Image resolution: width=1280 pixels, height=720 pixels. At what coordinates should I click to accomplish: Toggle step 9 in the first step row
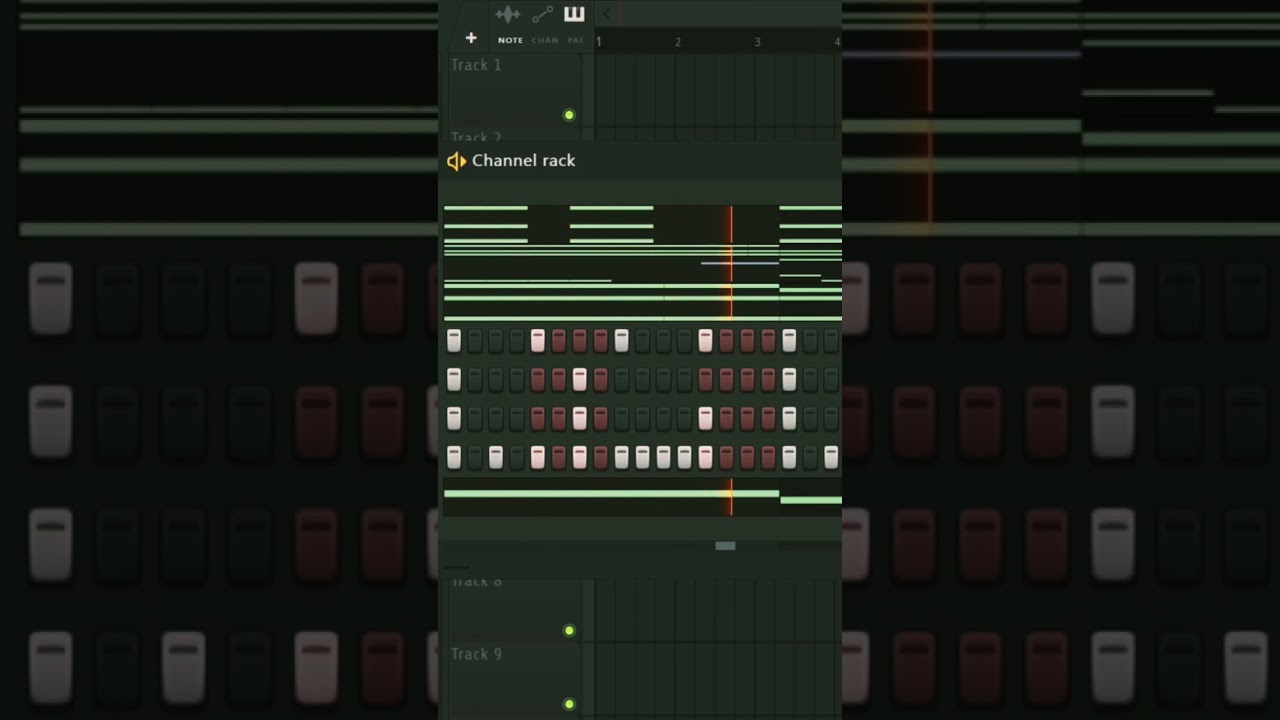(621, 341)
